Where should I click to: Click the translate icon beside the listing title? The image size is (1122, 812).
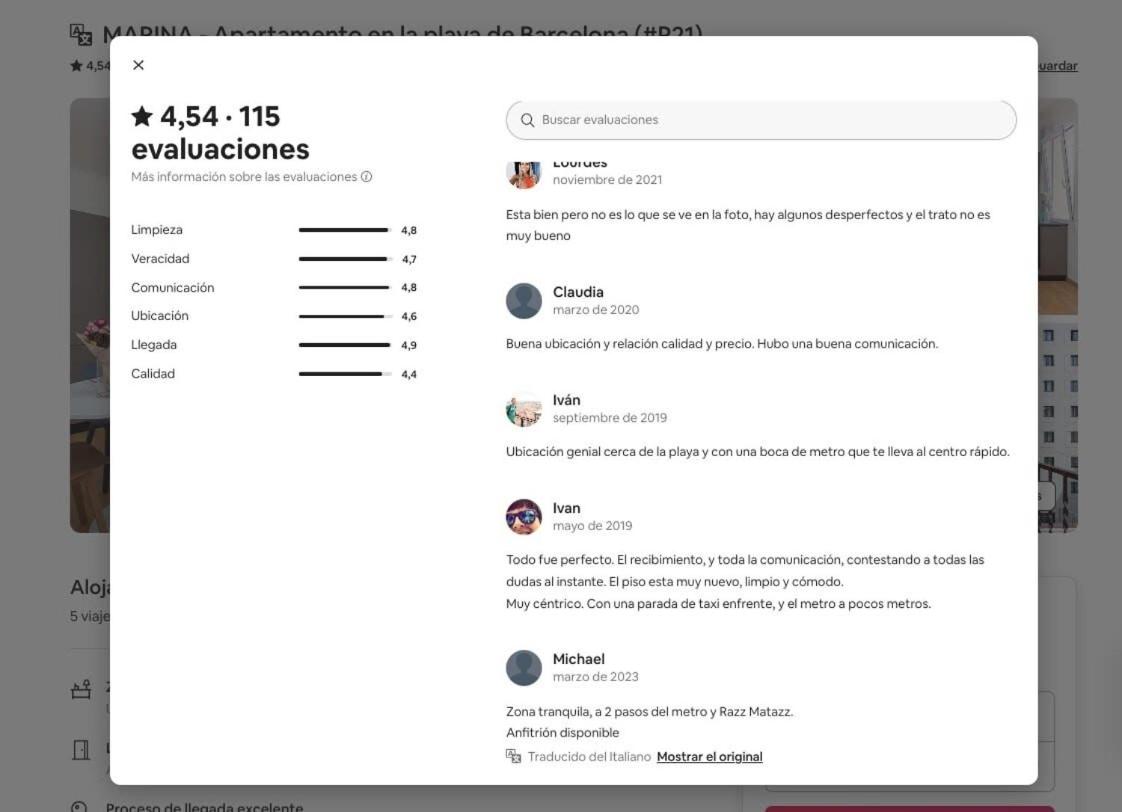[81, 34]
